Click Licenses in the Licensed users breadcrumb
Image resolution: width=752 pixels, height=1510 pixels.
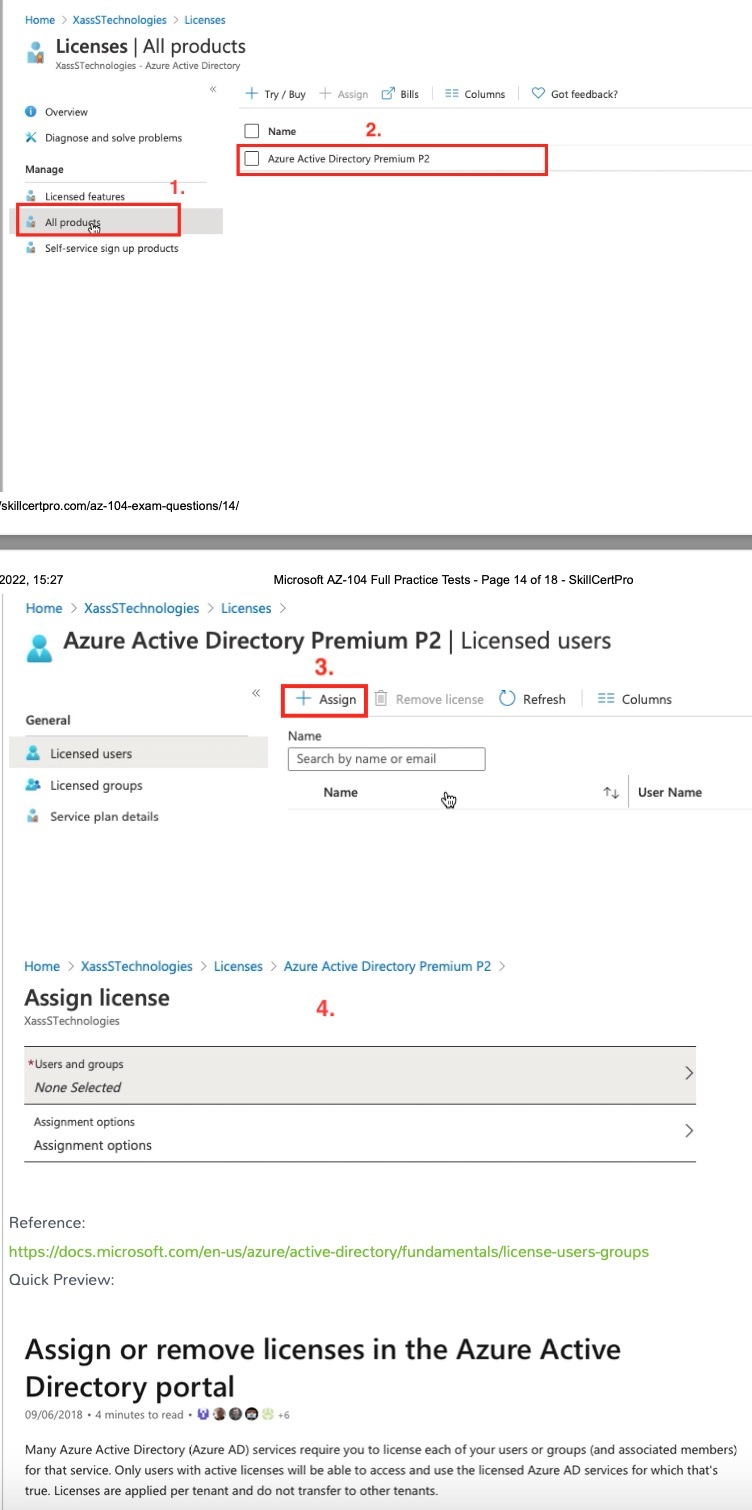[246, 608]
